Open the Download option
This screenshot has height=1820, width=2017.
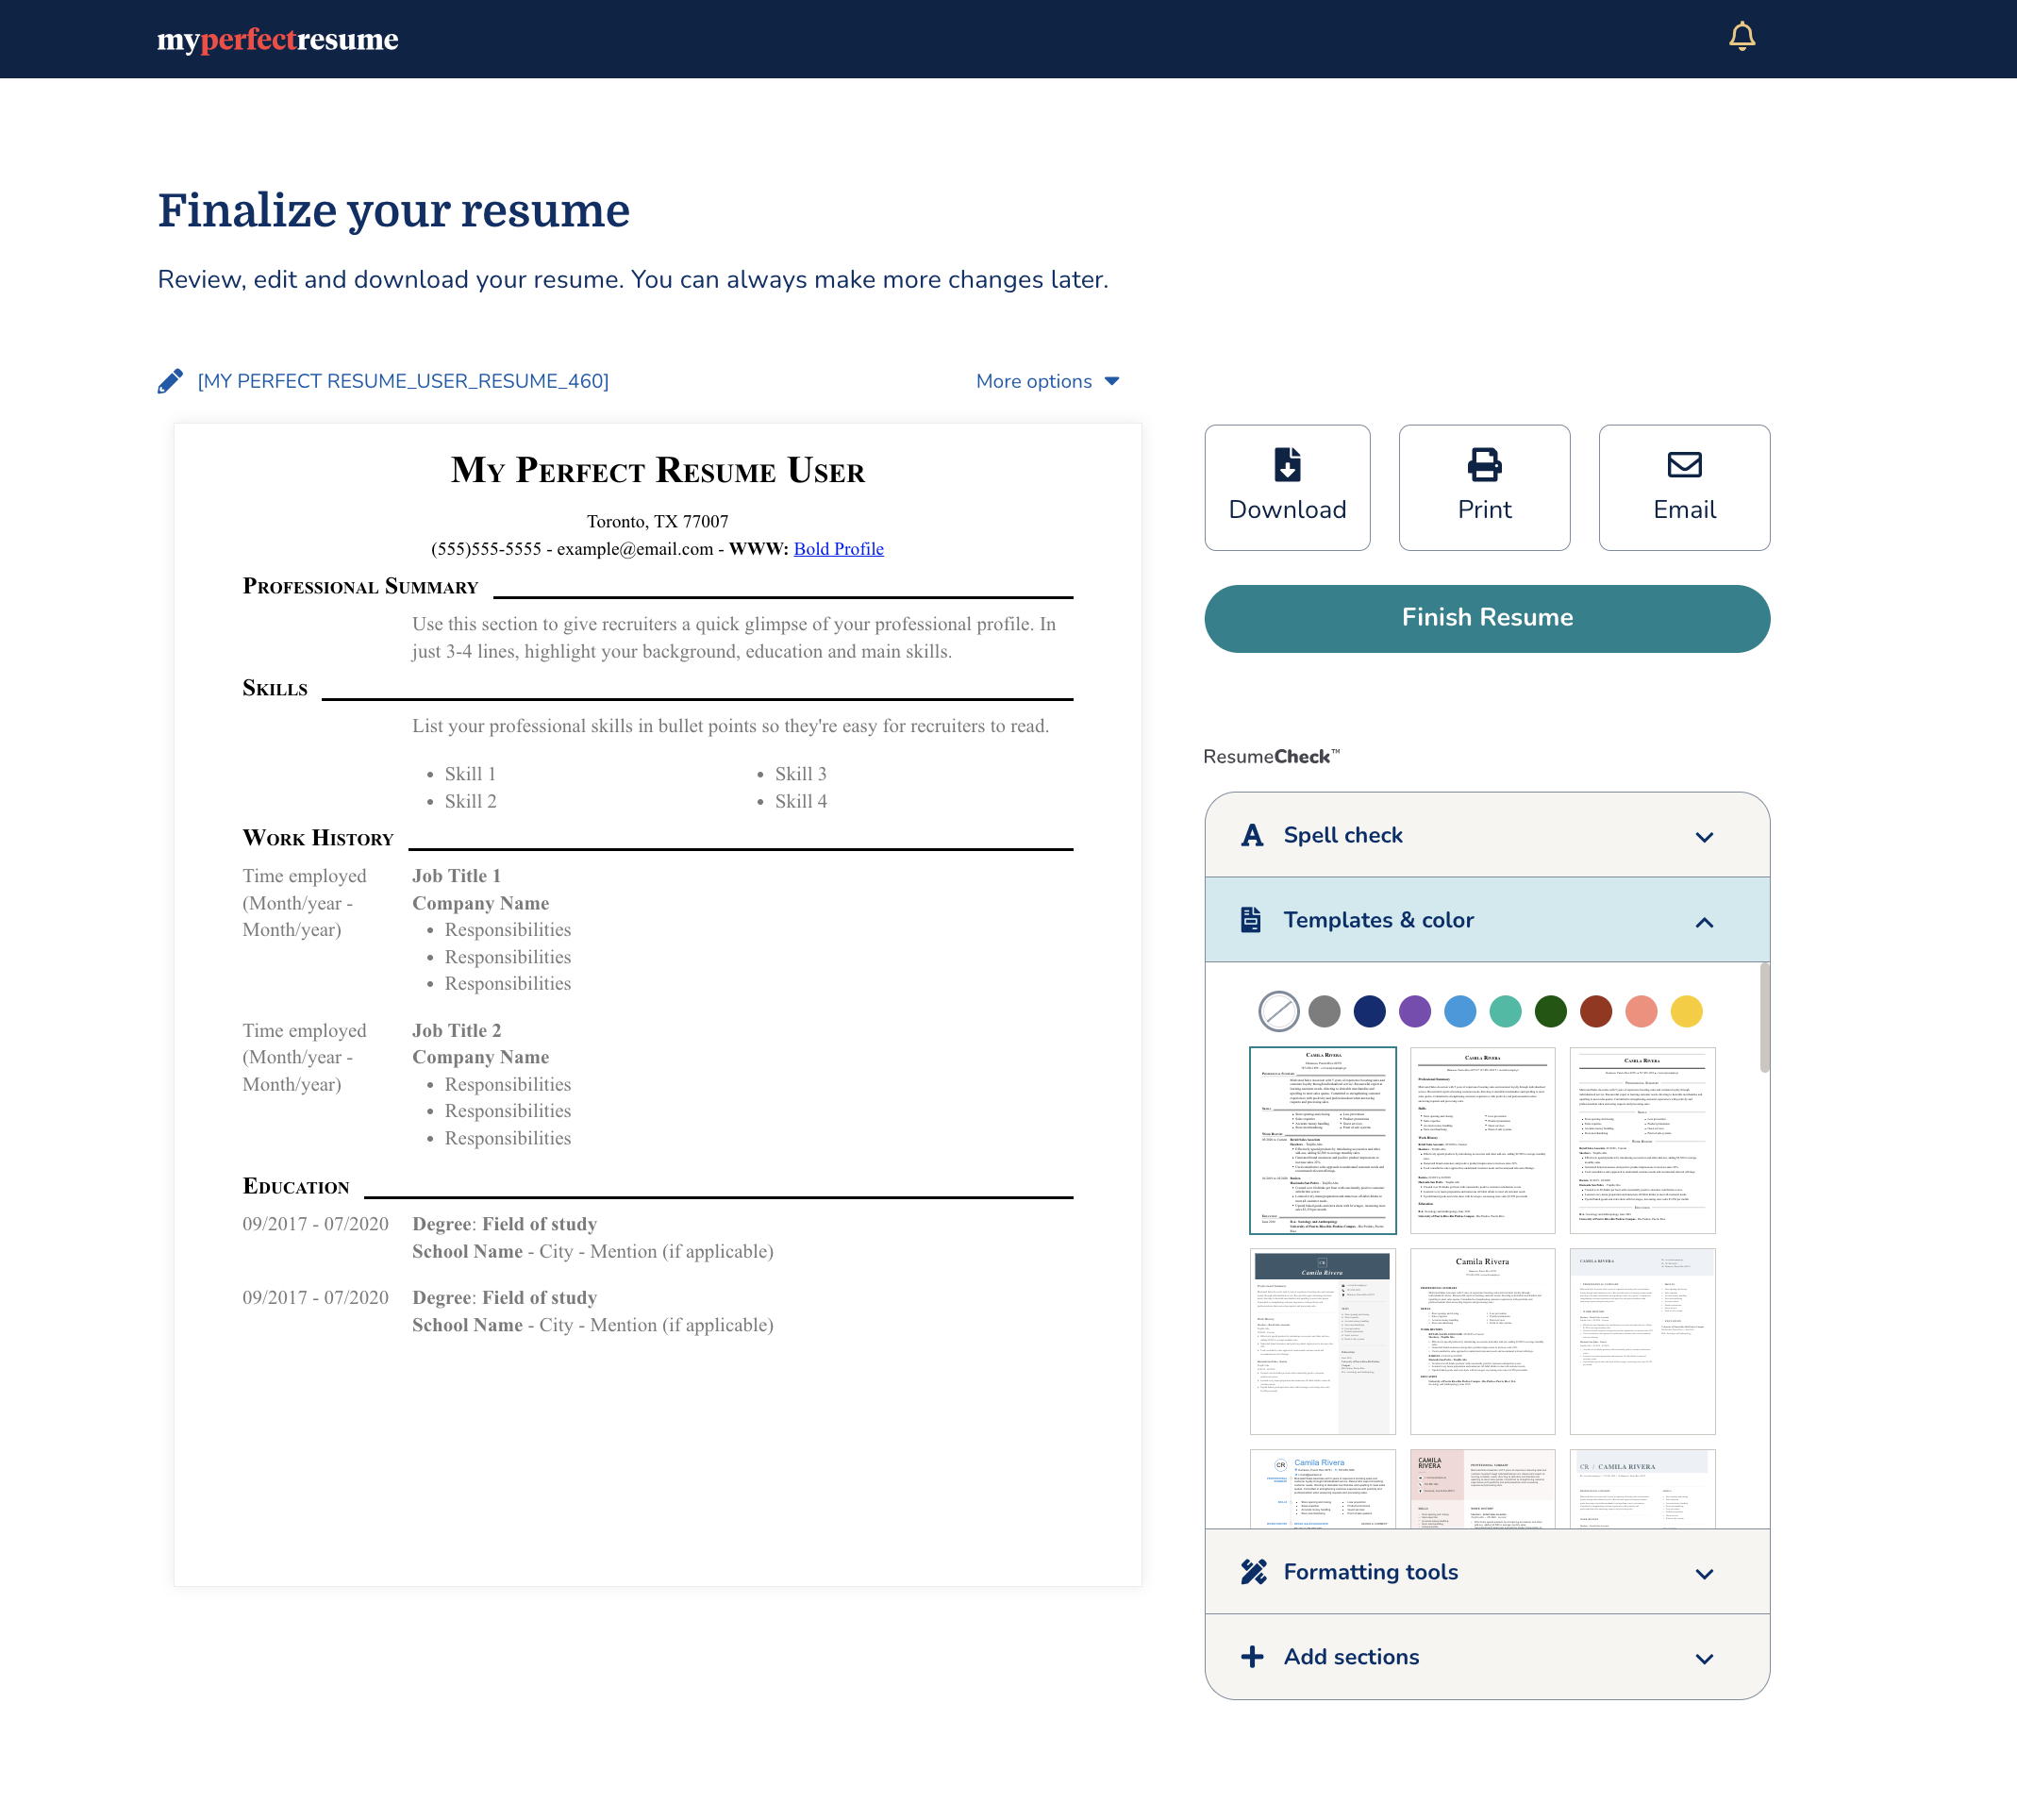pyautogui.click(x=1288, y=488)
